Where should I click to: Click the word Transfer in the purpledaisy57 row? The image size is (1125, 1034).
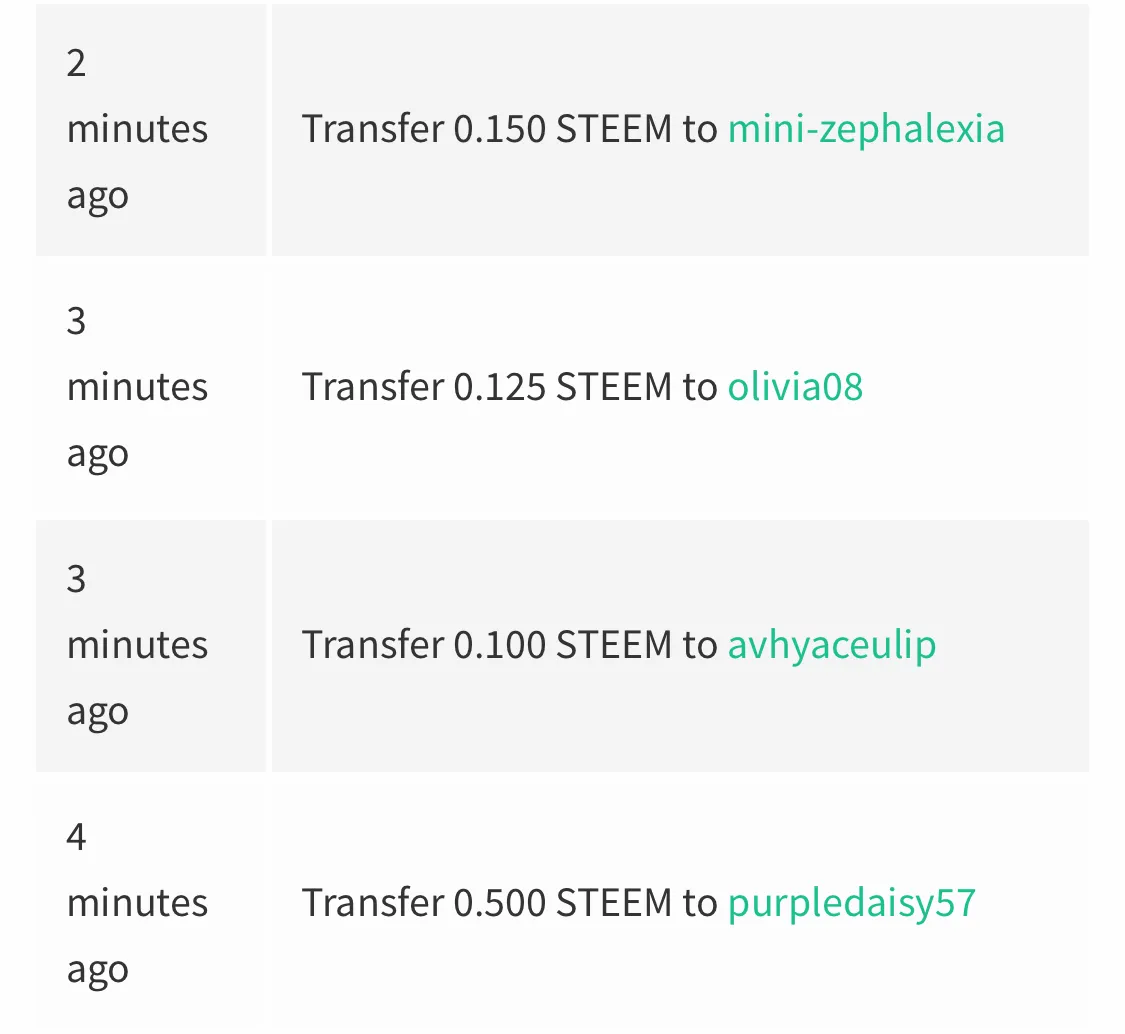373,903
